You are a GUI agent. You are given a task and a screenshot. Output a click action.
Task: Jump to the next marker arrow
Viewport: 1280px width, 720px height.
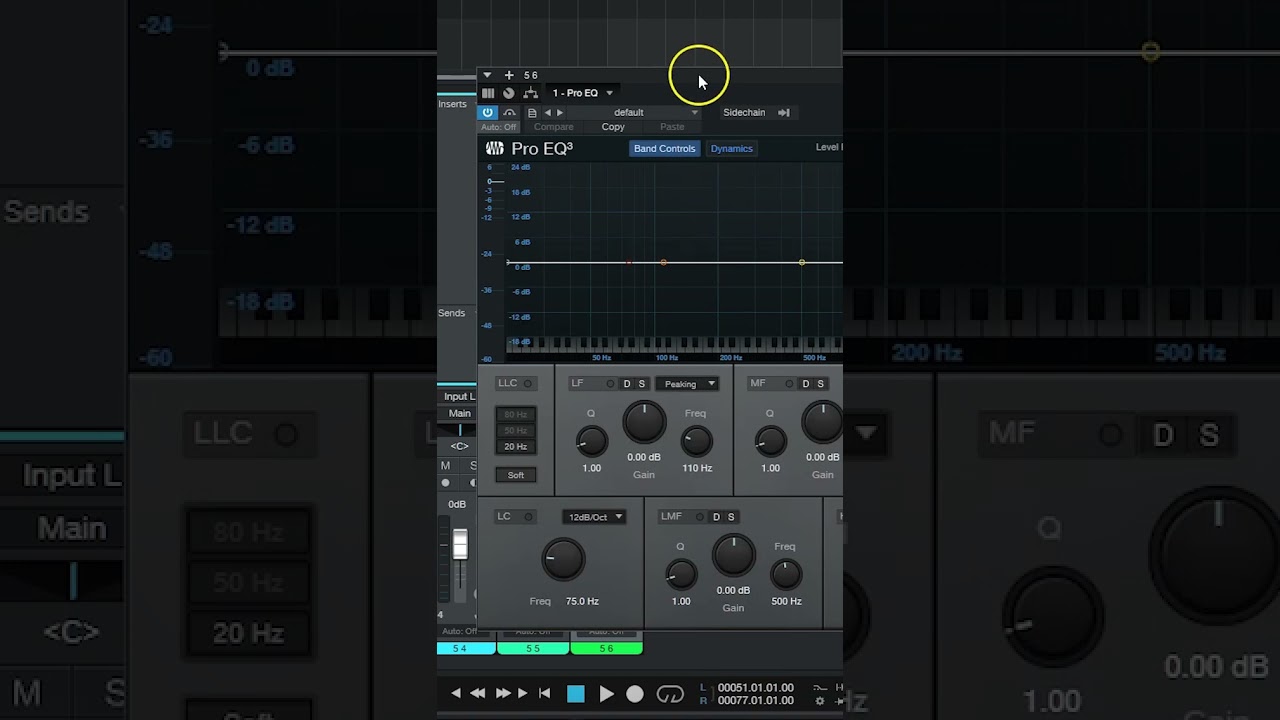[x=522, y=693]
